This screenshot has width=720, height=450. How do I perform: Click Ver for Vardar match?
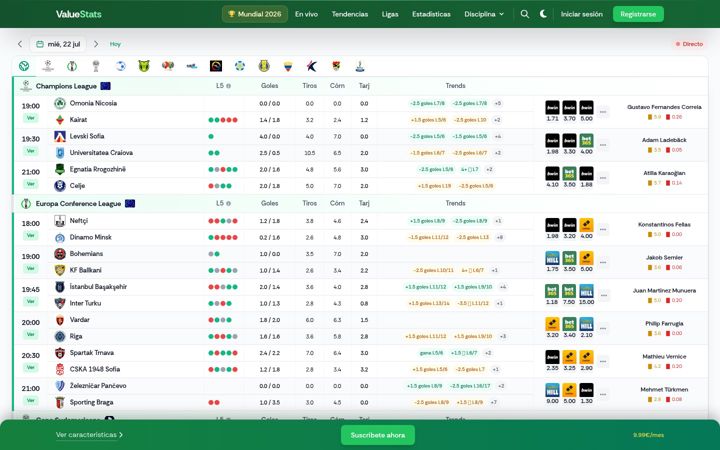coord(31,334)
